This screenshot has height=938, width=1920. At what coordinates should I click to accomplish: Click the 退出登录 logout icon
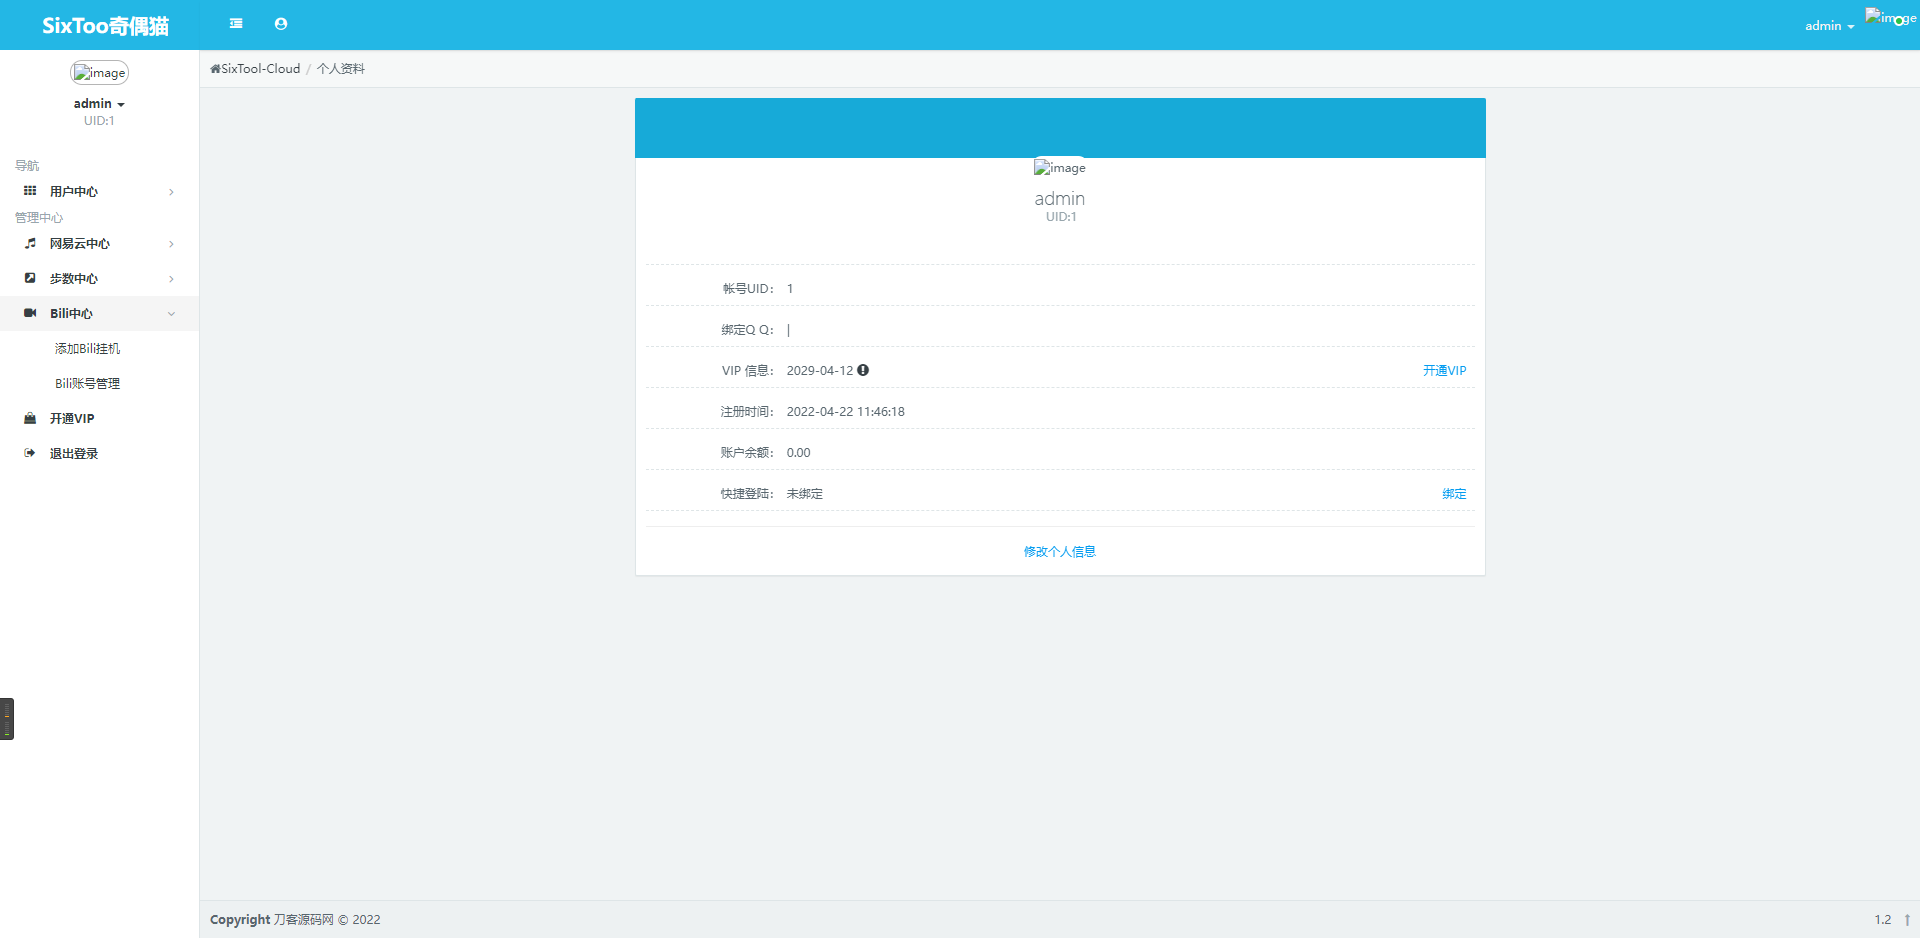click(x=30, y=453)
